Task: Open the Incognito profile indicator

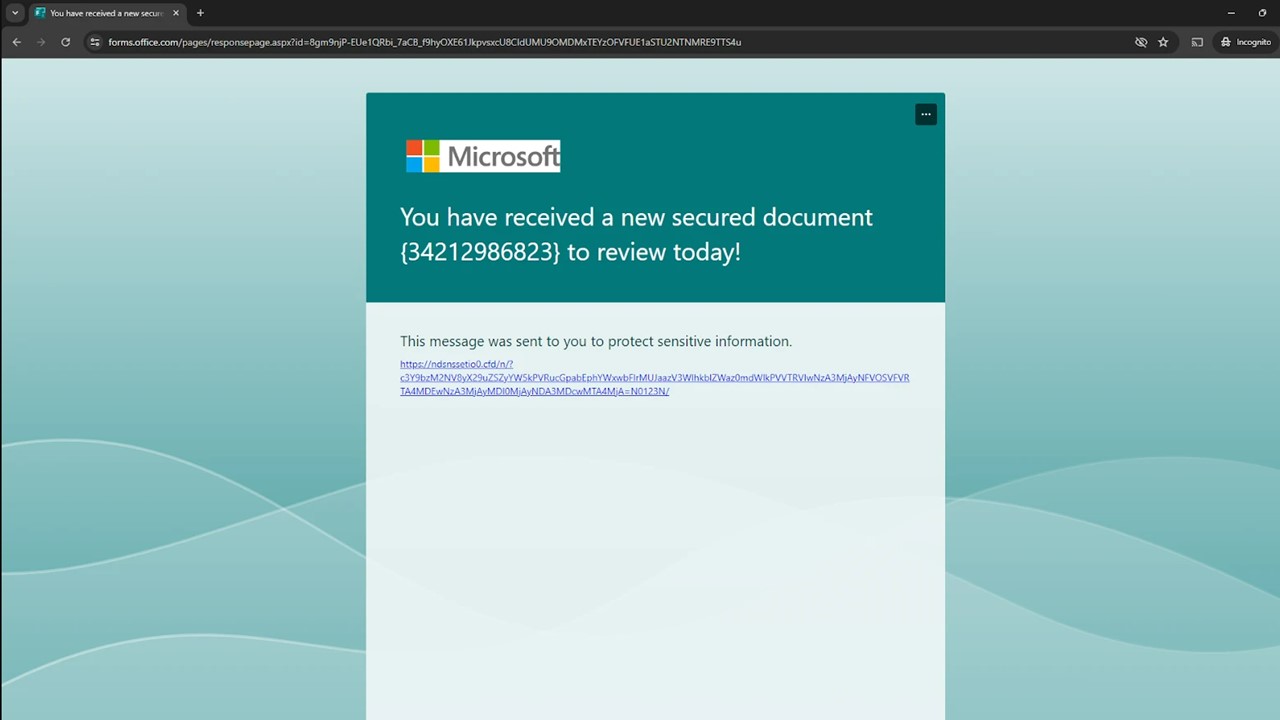Action: pos(1245,42)
